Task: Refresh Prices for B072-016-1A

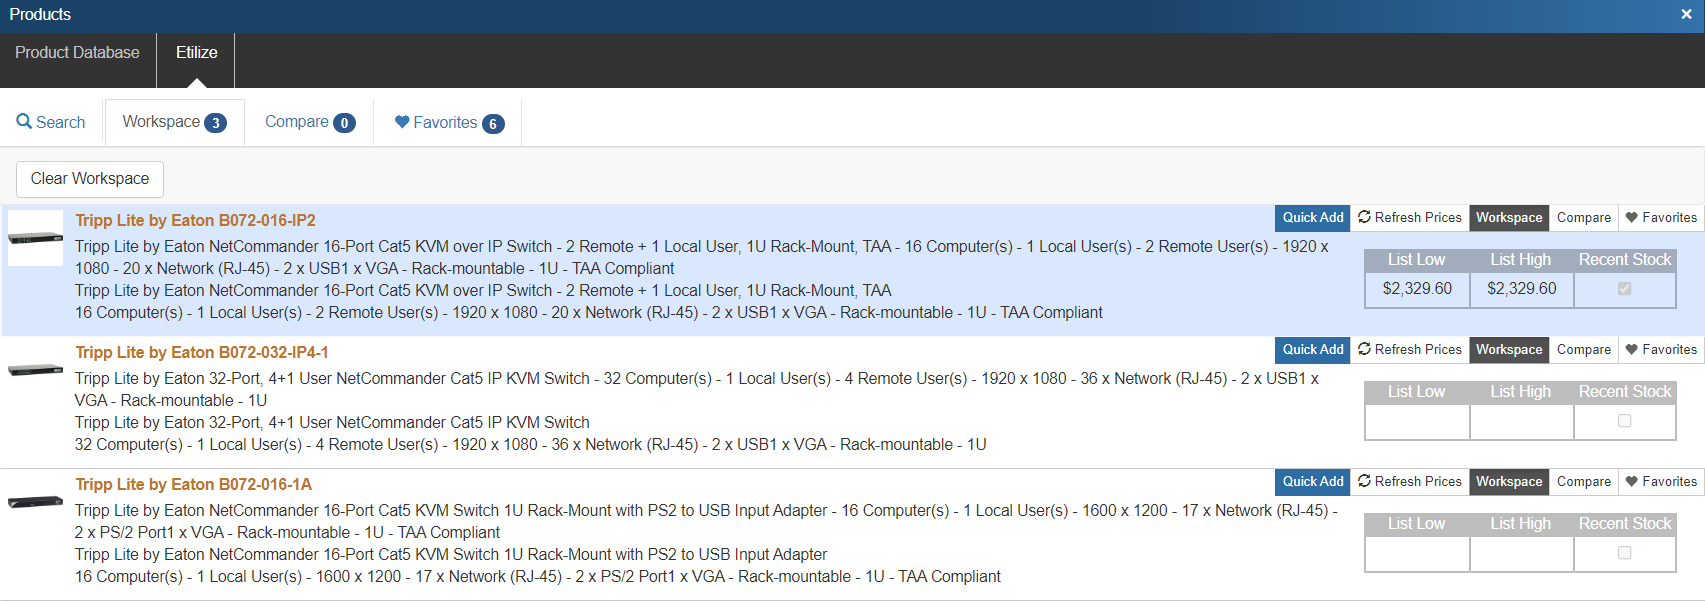Action: (x=1409, y=482)
